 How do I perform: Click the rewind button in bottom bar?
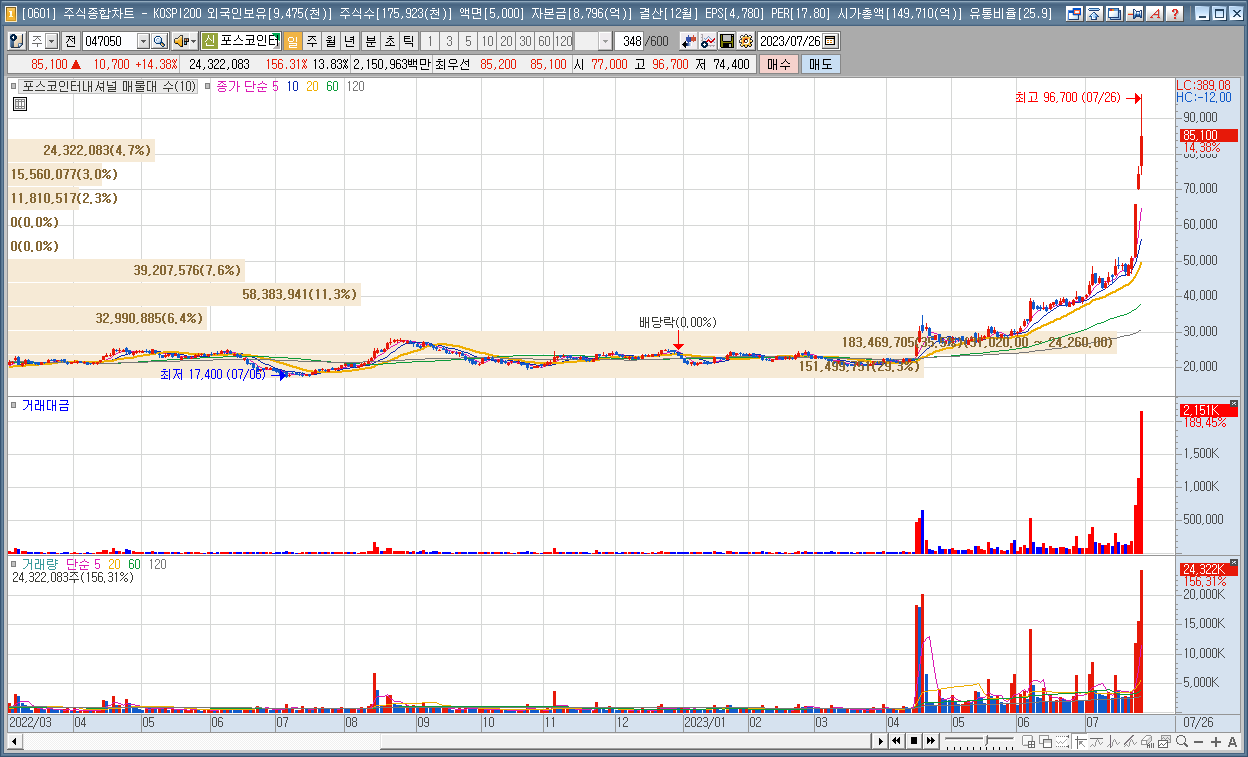tap(896, 741)
